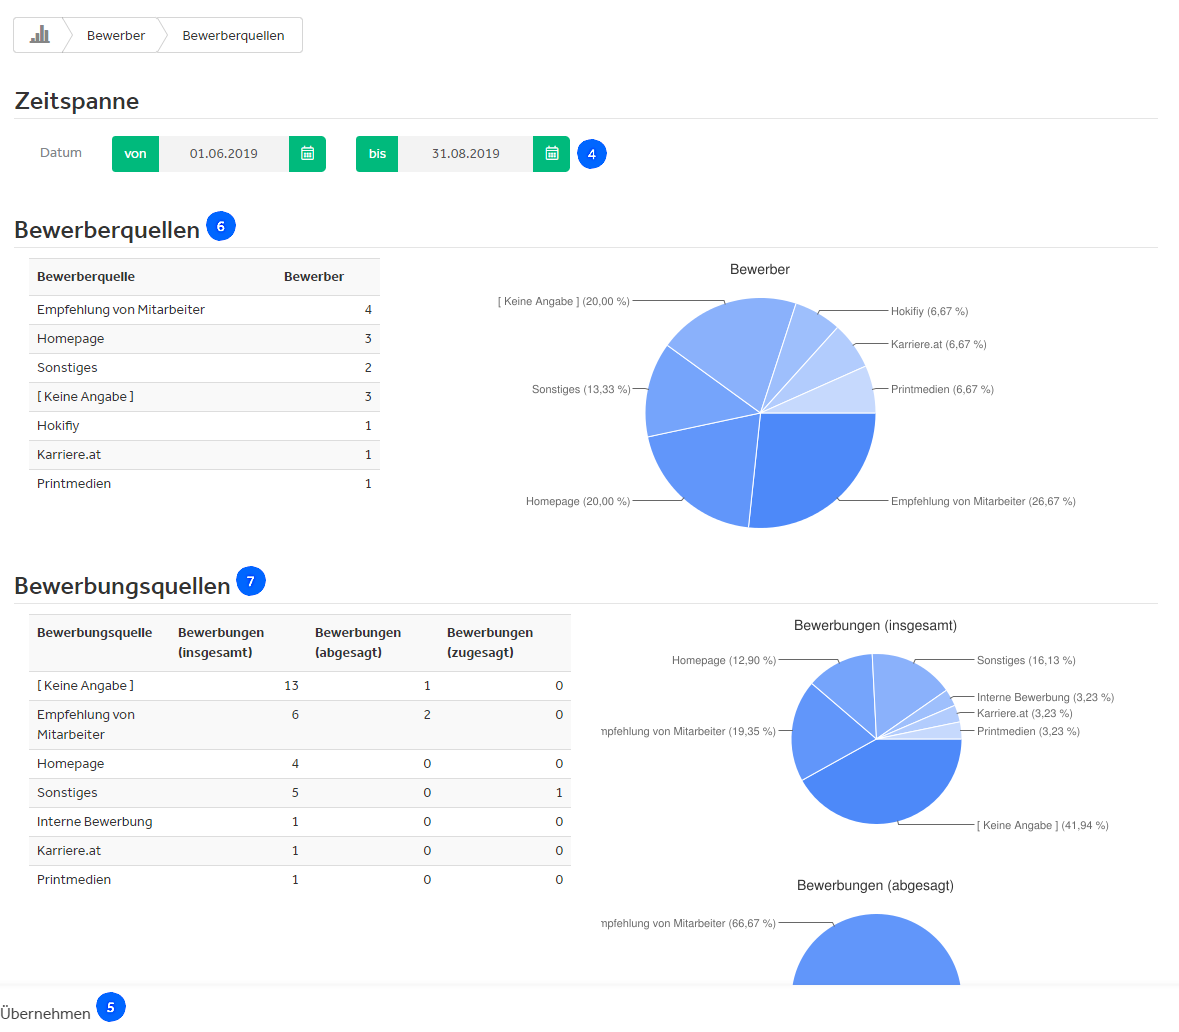
Task: Click the [ Keine Angabe ] (20,00 %) label
Action: click(563, 302)
